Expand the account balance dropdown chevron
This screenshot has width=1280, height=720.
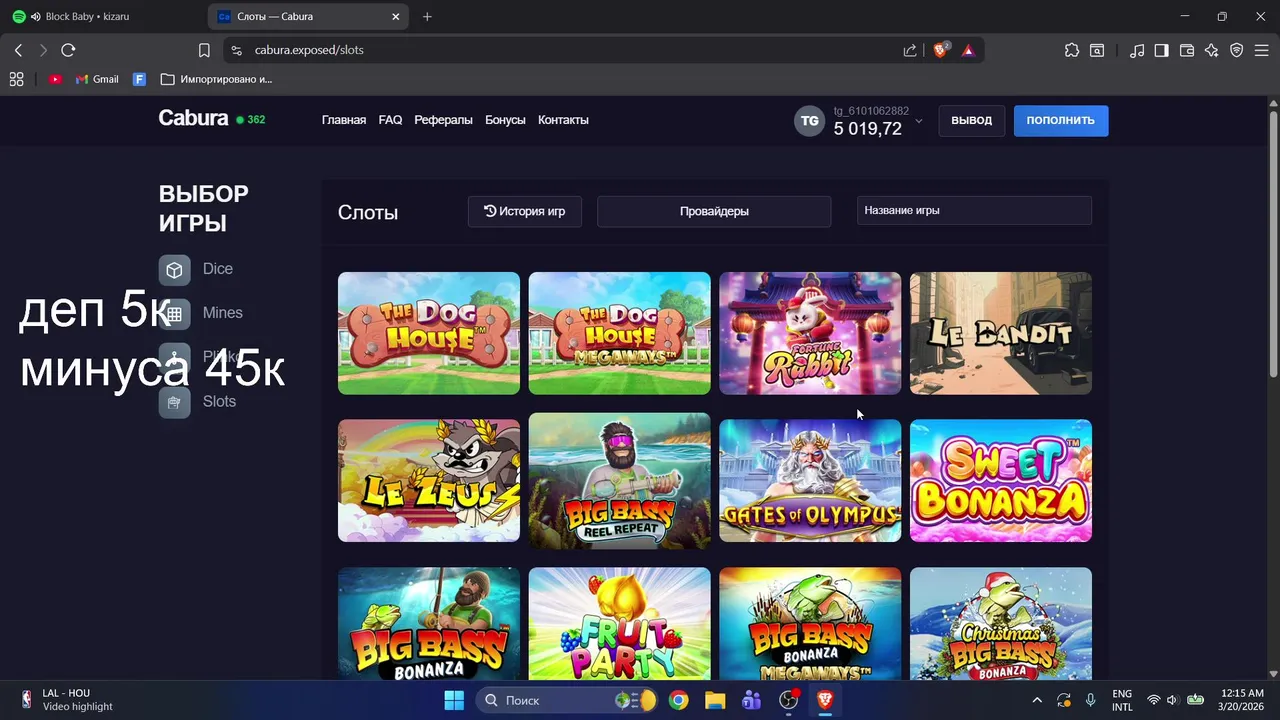coord(918,121)
